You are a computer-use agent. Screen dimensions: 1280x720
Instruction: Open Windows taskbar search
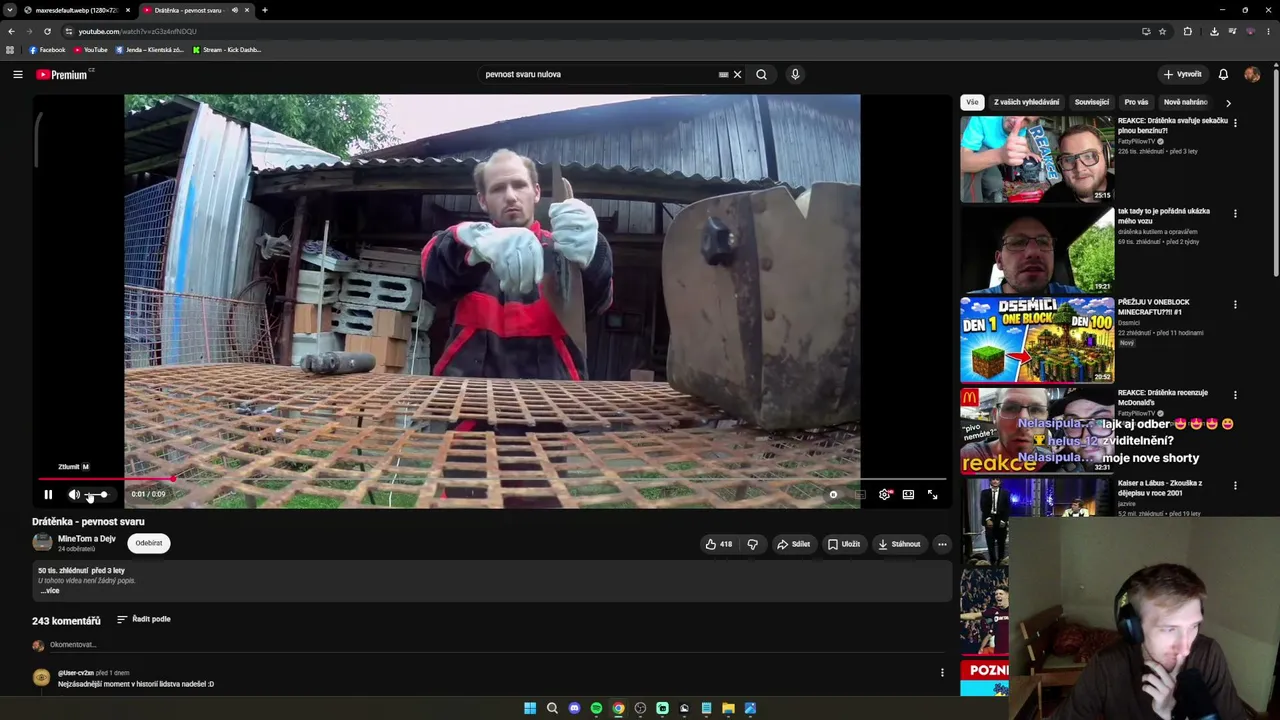(x=552, y=708)
